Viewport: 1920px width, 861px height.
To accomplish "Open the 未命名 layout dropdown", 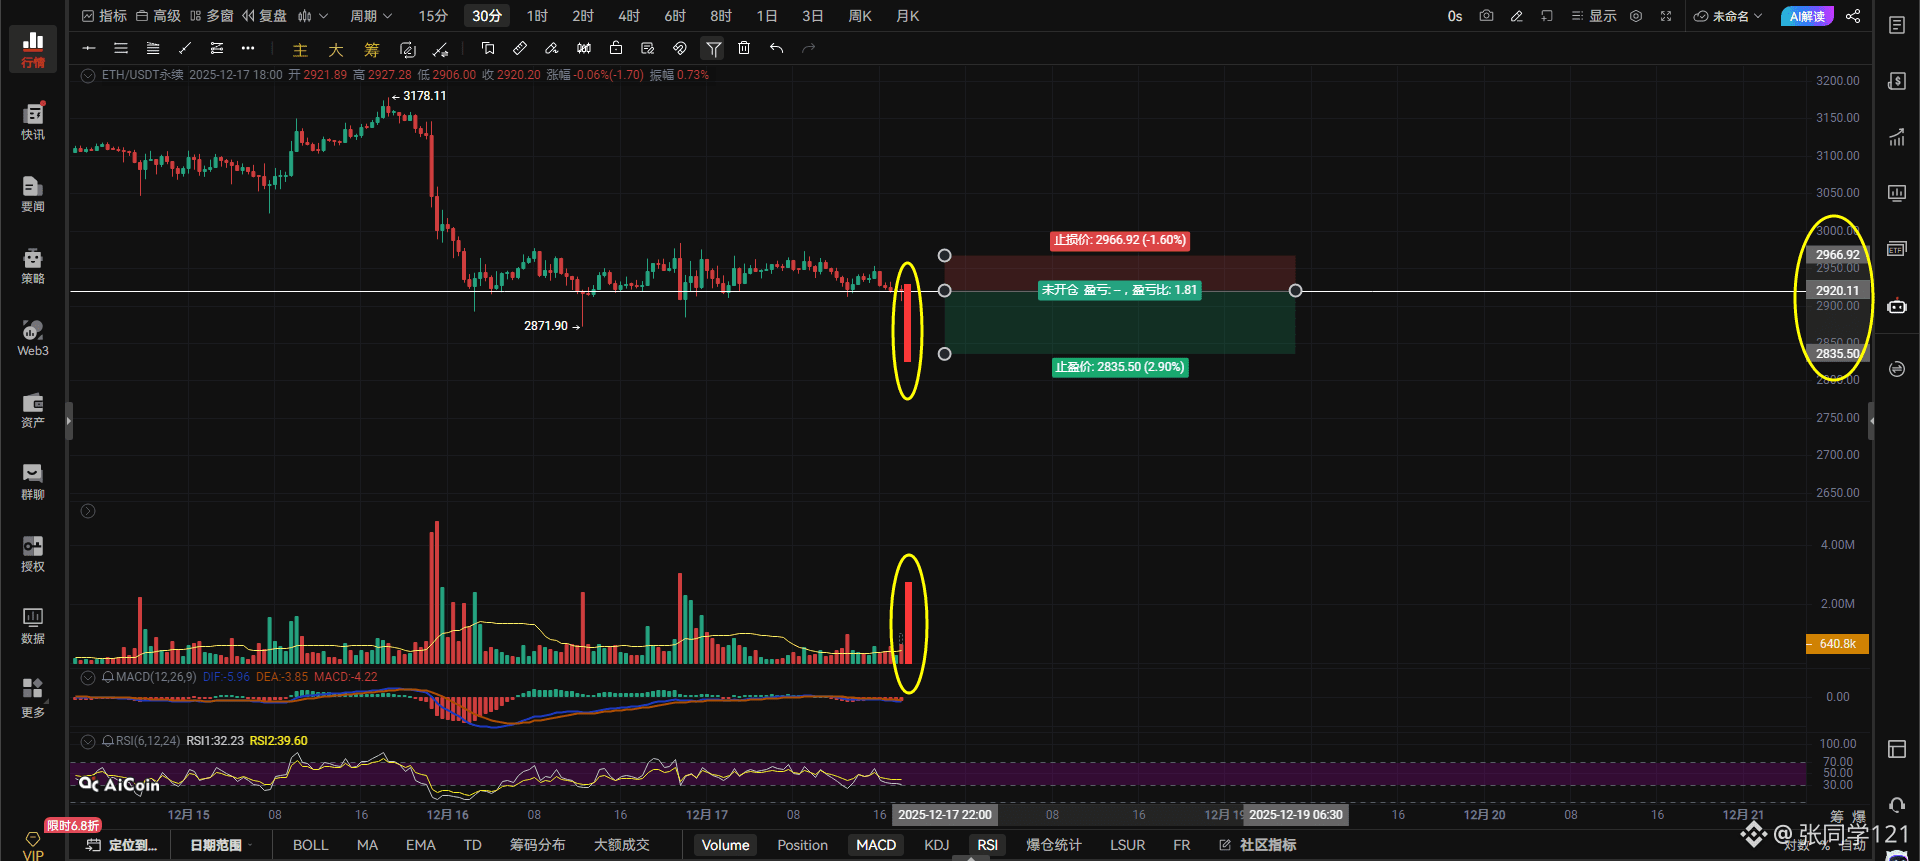I will click(1728, 16).
